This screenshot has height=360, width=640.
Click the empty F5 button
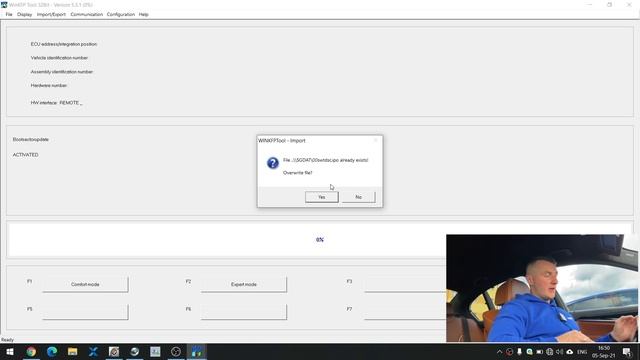point(85,312)
